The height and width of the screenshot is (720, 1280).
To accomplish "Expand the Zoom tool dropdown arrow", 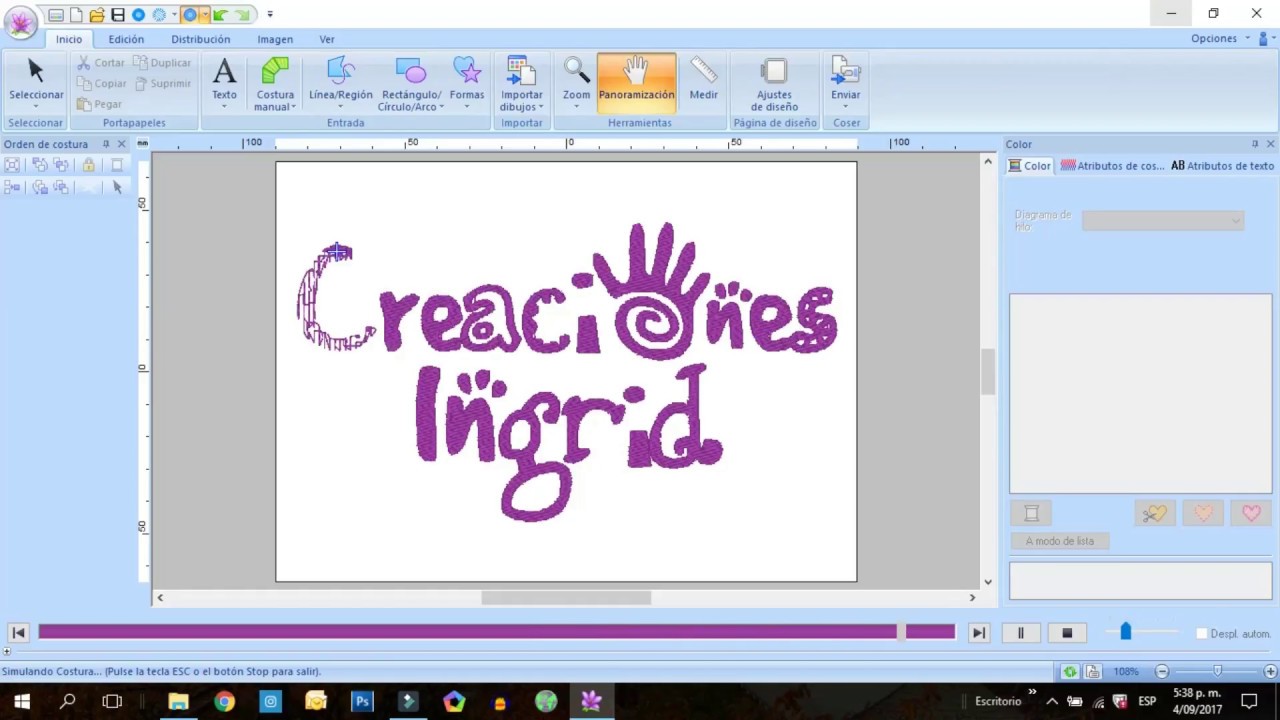I will coord(576,107).
